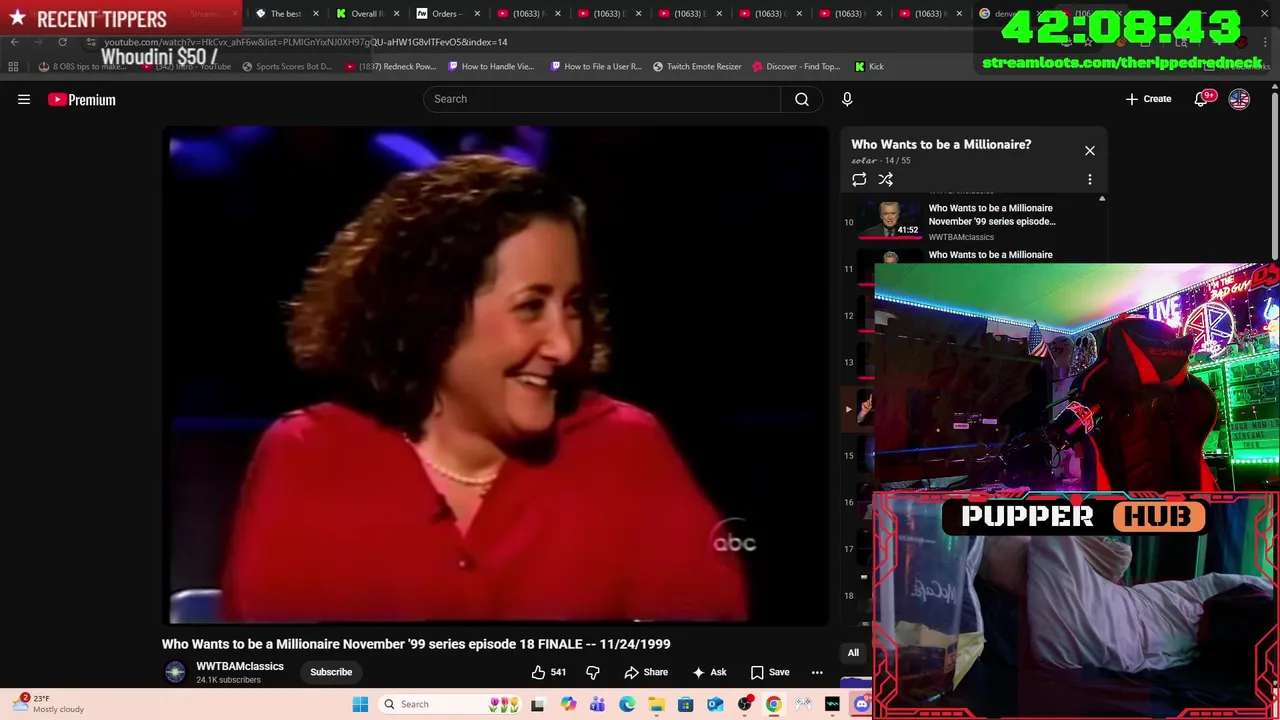Open Outlook from taskbar
Screen dimensions: 1280x720
coord(715,704)
